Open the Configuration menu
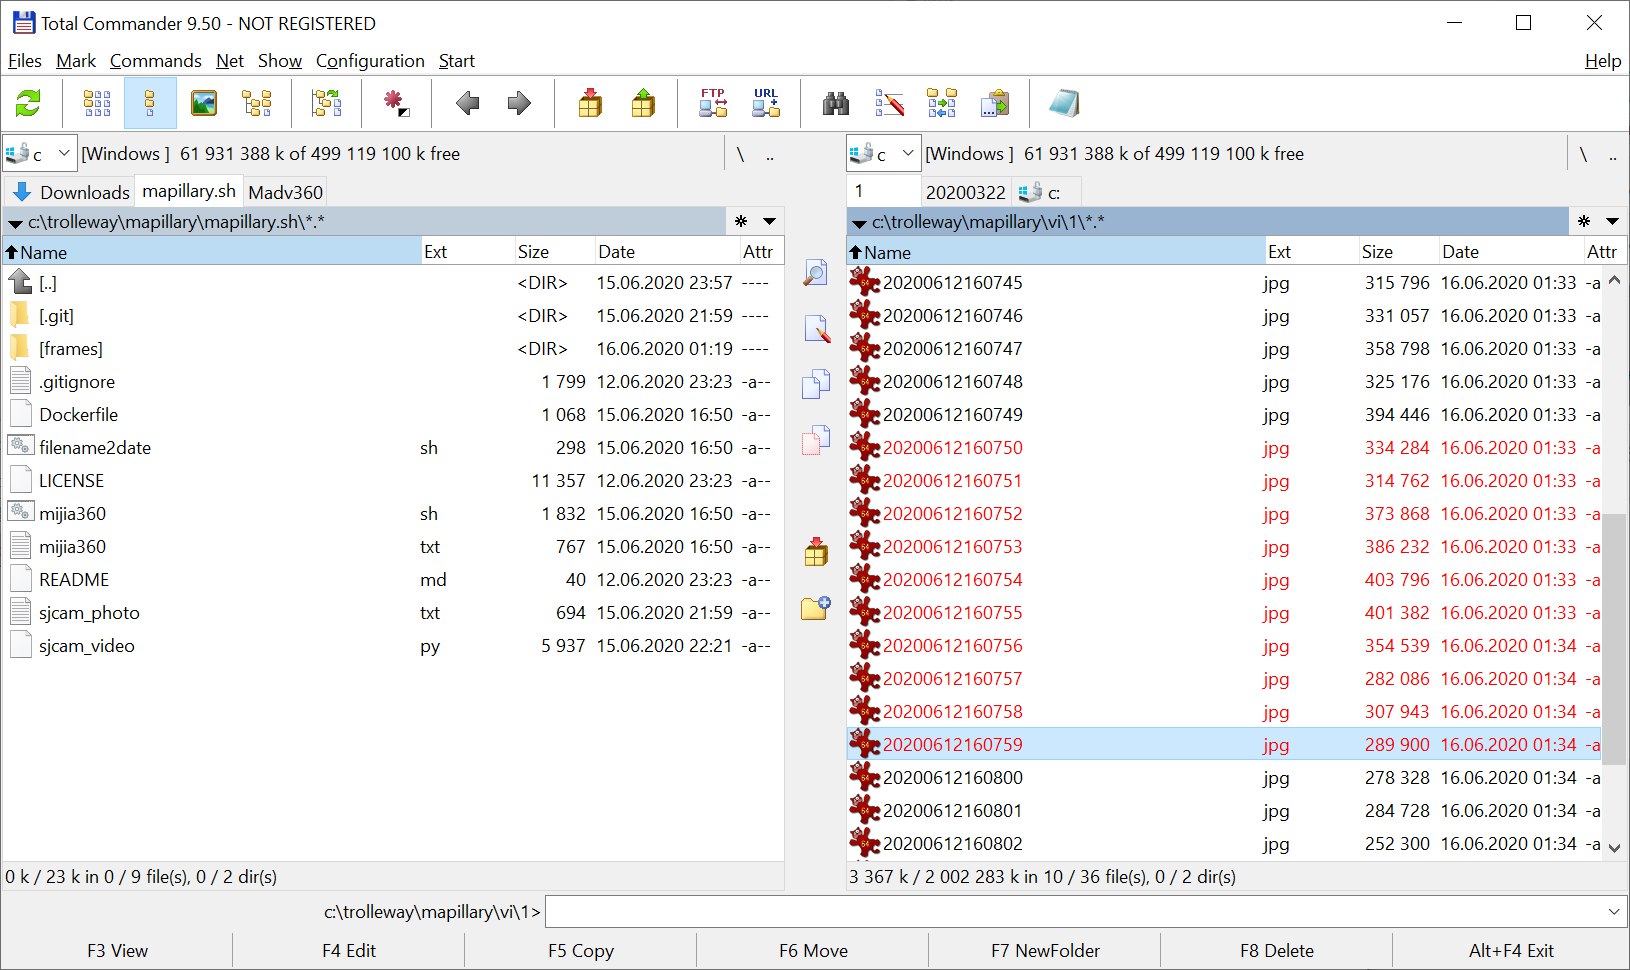The width and height of the screenshot is (1630, 970). coord(370,61)
